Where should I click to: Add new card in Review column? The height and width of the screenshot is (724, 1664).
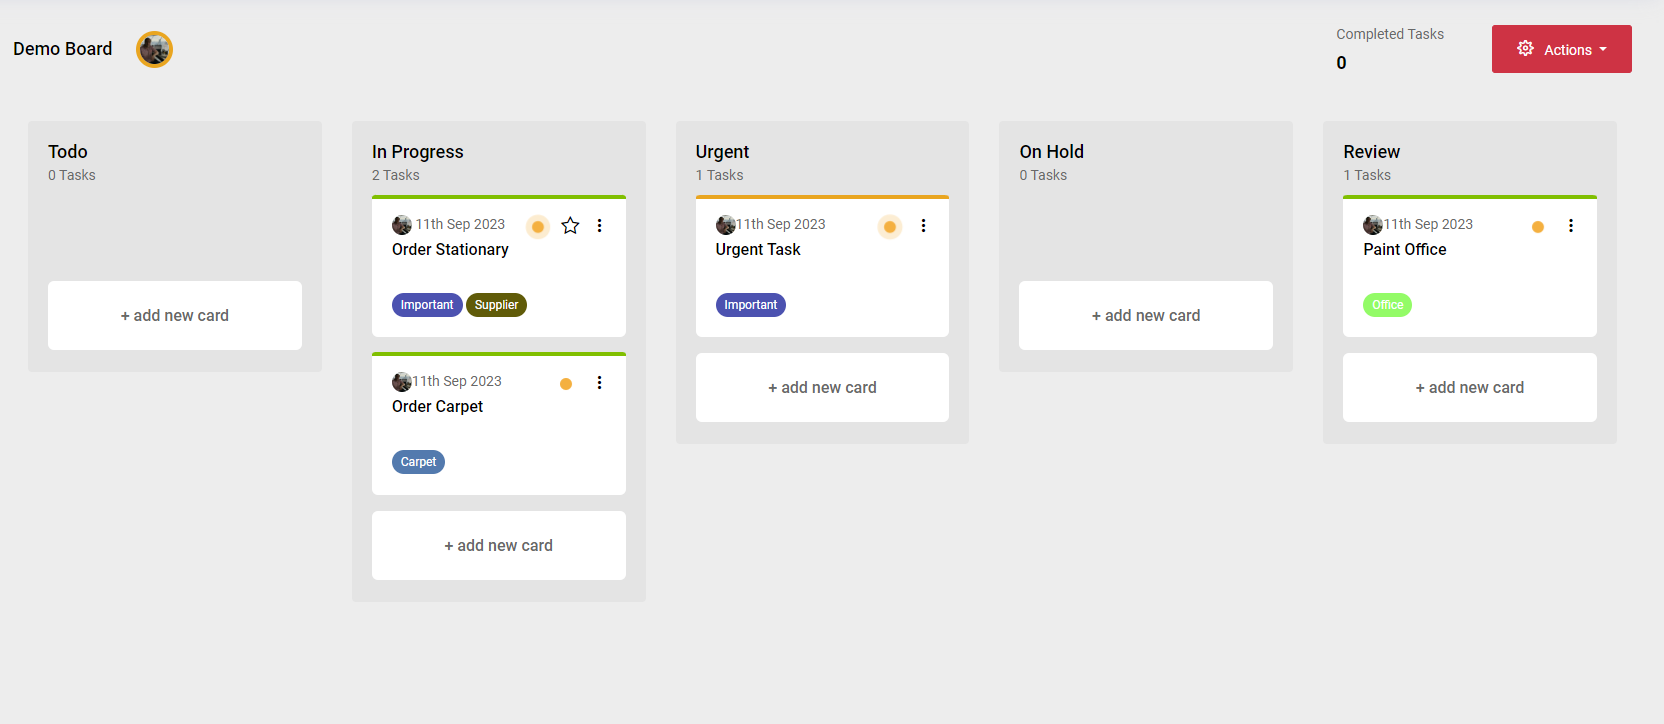coord(1469,387)
